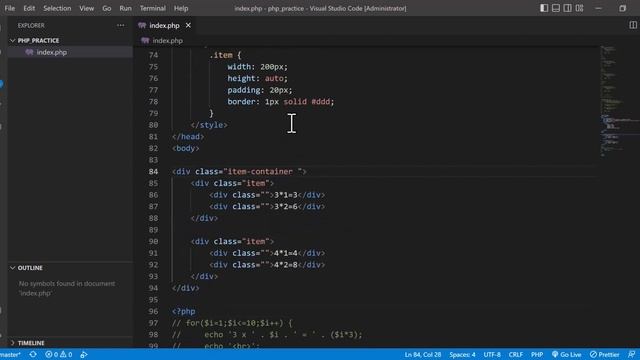Open the Customize Layout icon

579,8
